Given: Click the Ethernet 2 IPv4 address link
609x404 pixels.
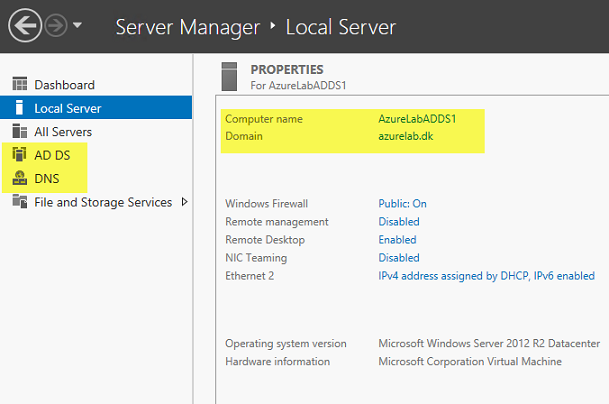Looking at the screenshot, I should tap(486, 276).
